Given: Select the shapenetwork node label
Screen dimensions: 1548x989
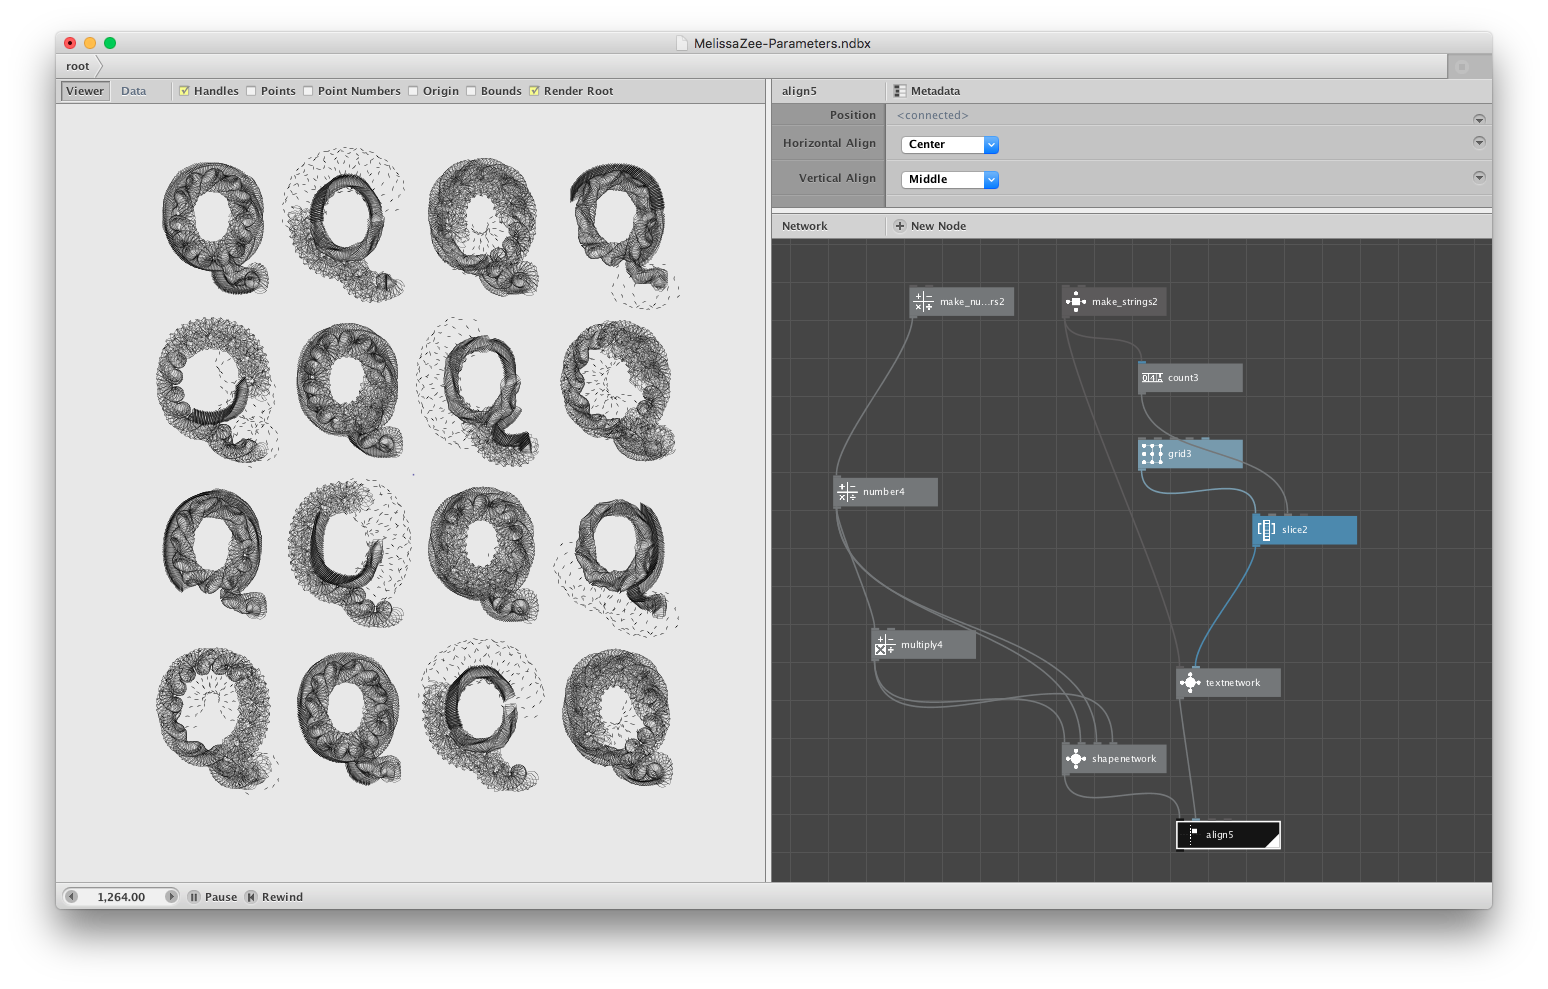Looking at the screenshot, I should [x=1124, y=759].
